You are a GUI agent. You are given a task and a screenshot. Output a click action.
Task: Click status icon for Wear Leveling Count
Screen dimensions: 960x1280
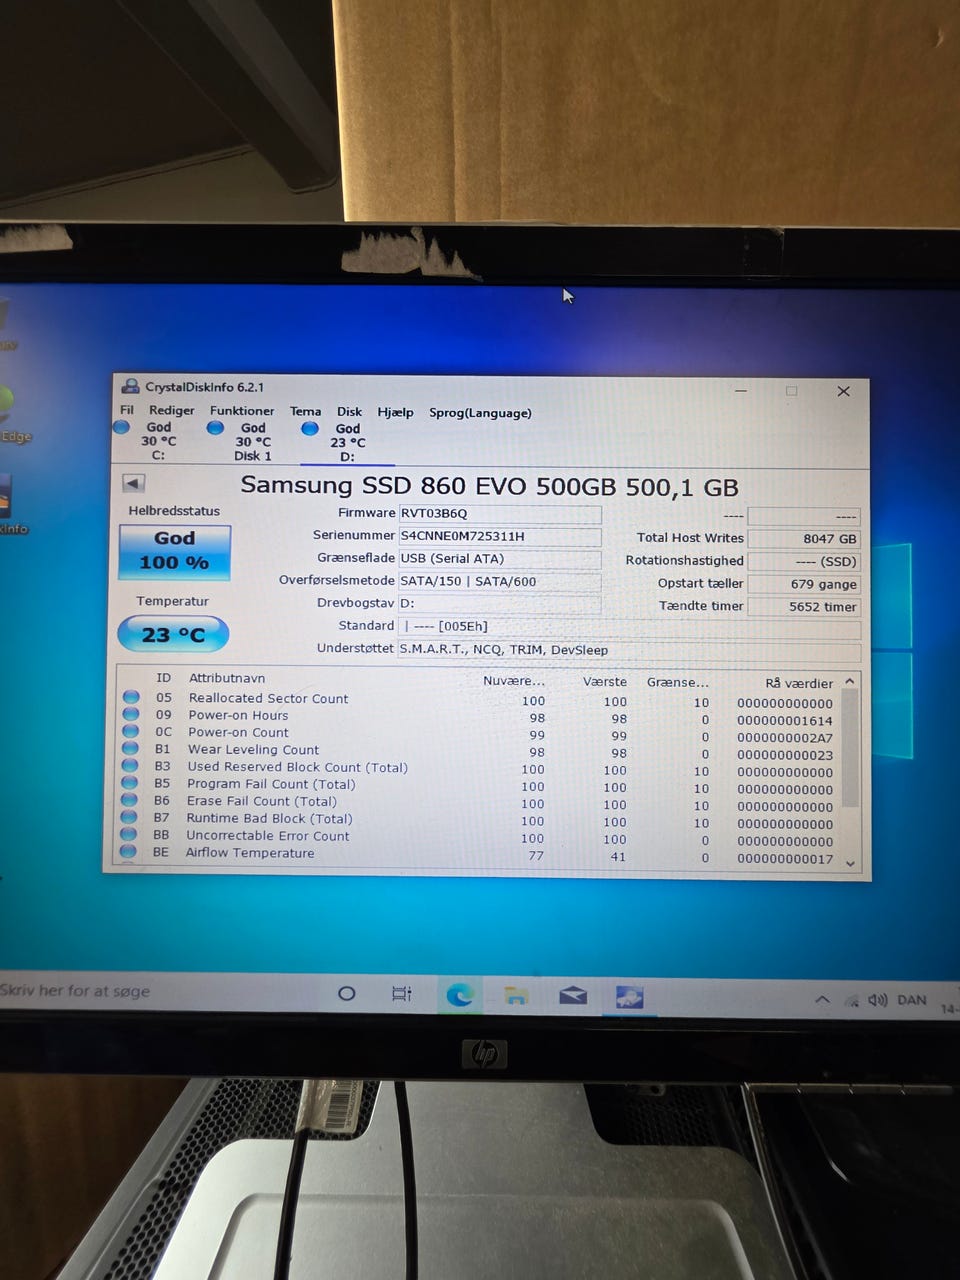(130, 749)
